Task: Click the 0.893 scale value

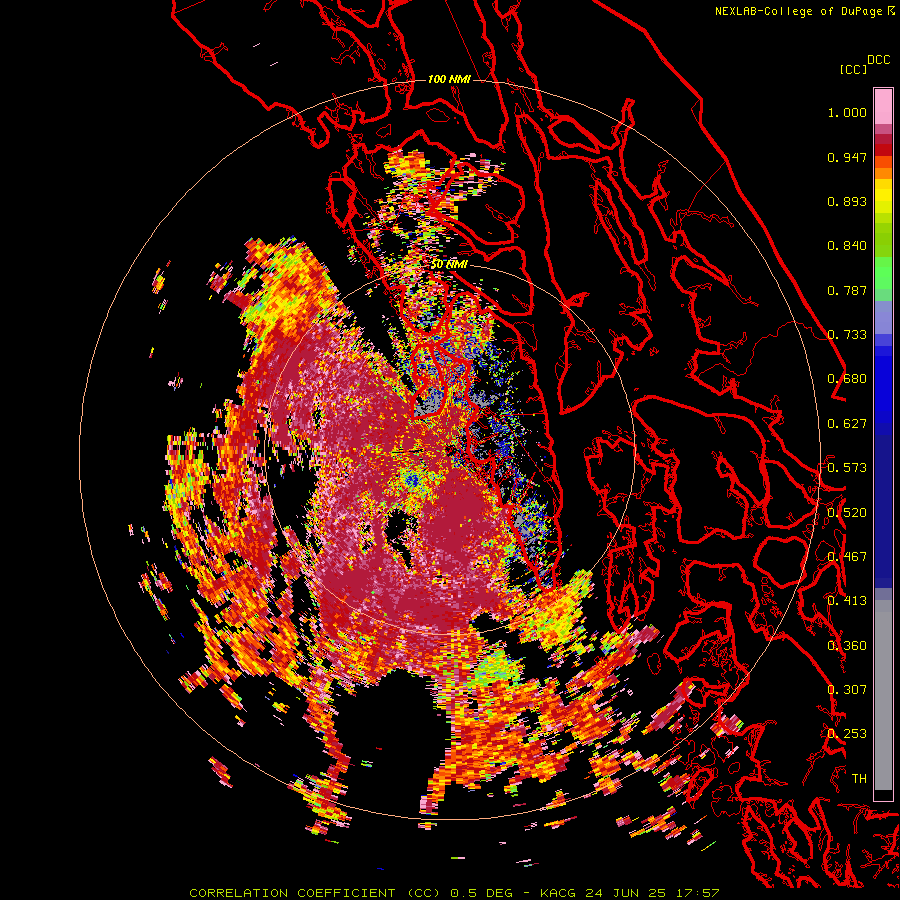Action: tap(847, 201)
